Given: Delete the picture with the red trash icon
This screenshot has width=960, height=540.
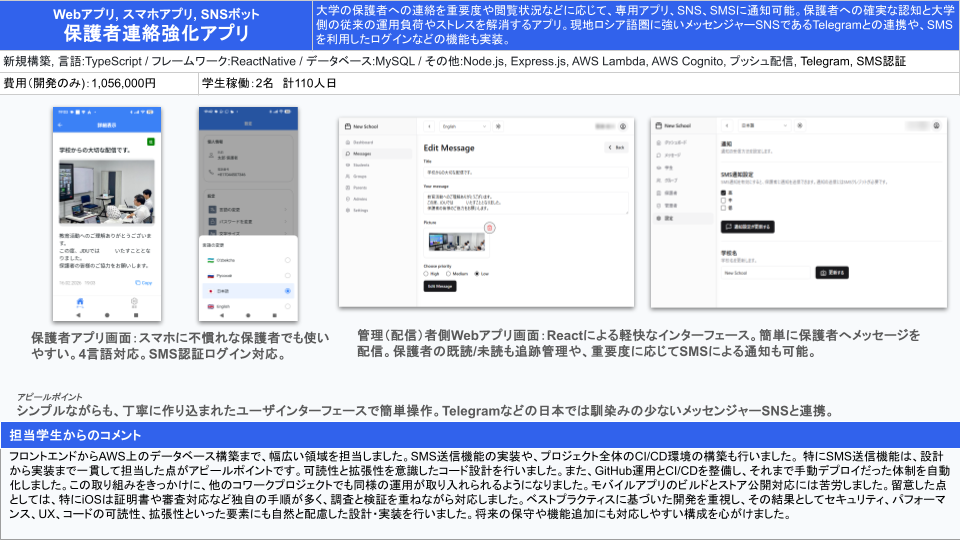Looking at the screenshot, I should pos(489,228).
